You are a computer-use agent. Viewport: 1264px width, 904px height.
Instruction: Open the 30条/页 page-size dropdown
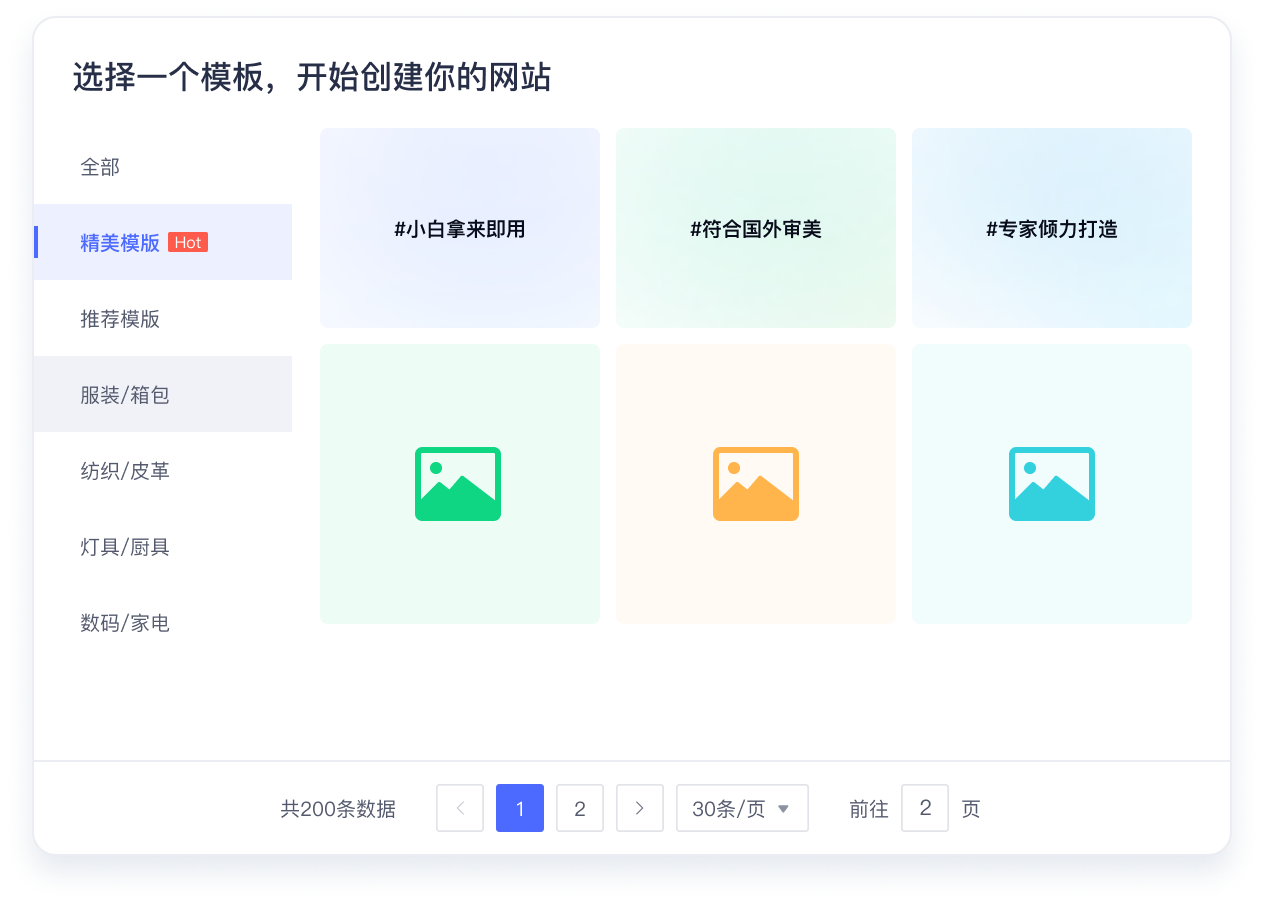742,808
